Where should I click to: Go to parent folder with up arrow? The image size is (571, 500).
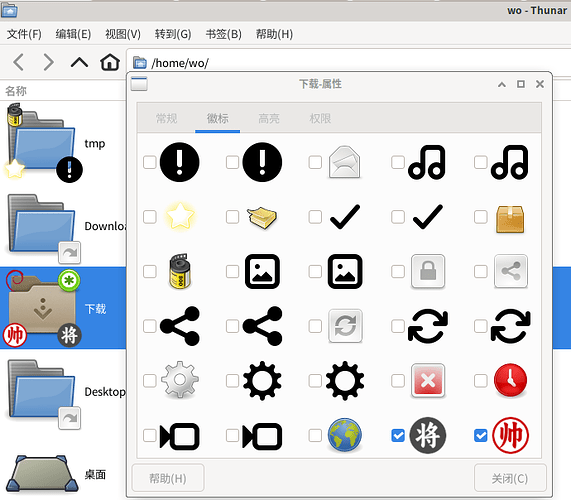pos(79,63)
